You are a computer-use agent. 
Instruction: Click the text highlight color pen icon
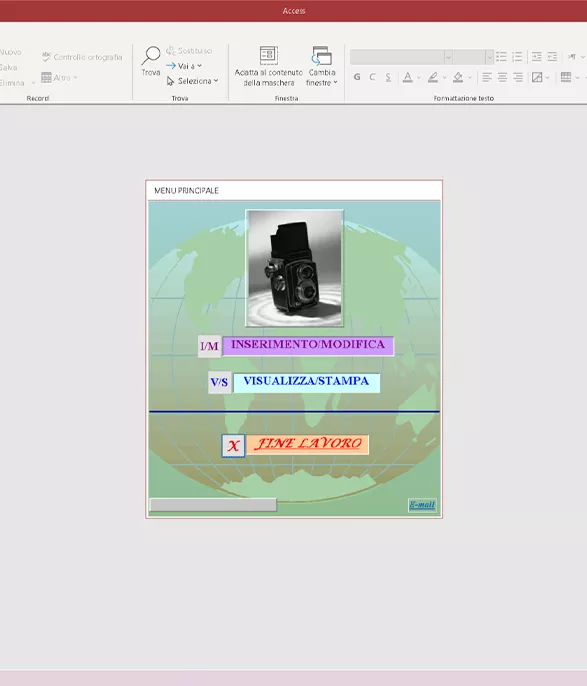point(433,77)
